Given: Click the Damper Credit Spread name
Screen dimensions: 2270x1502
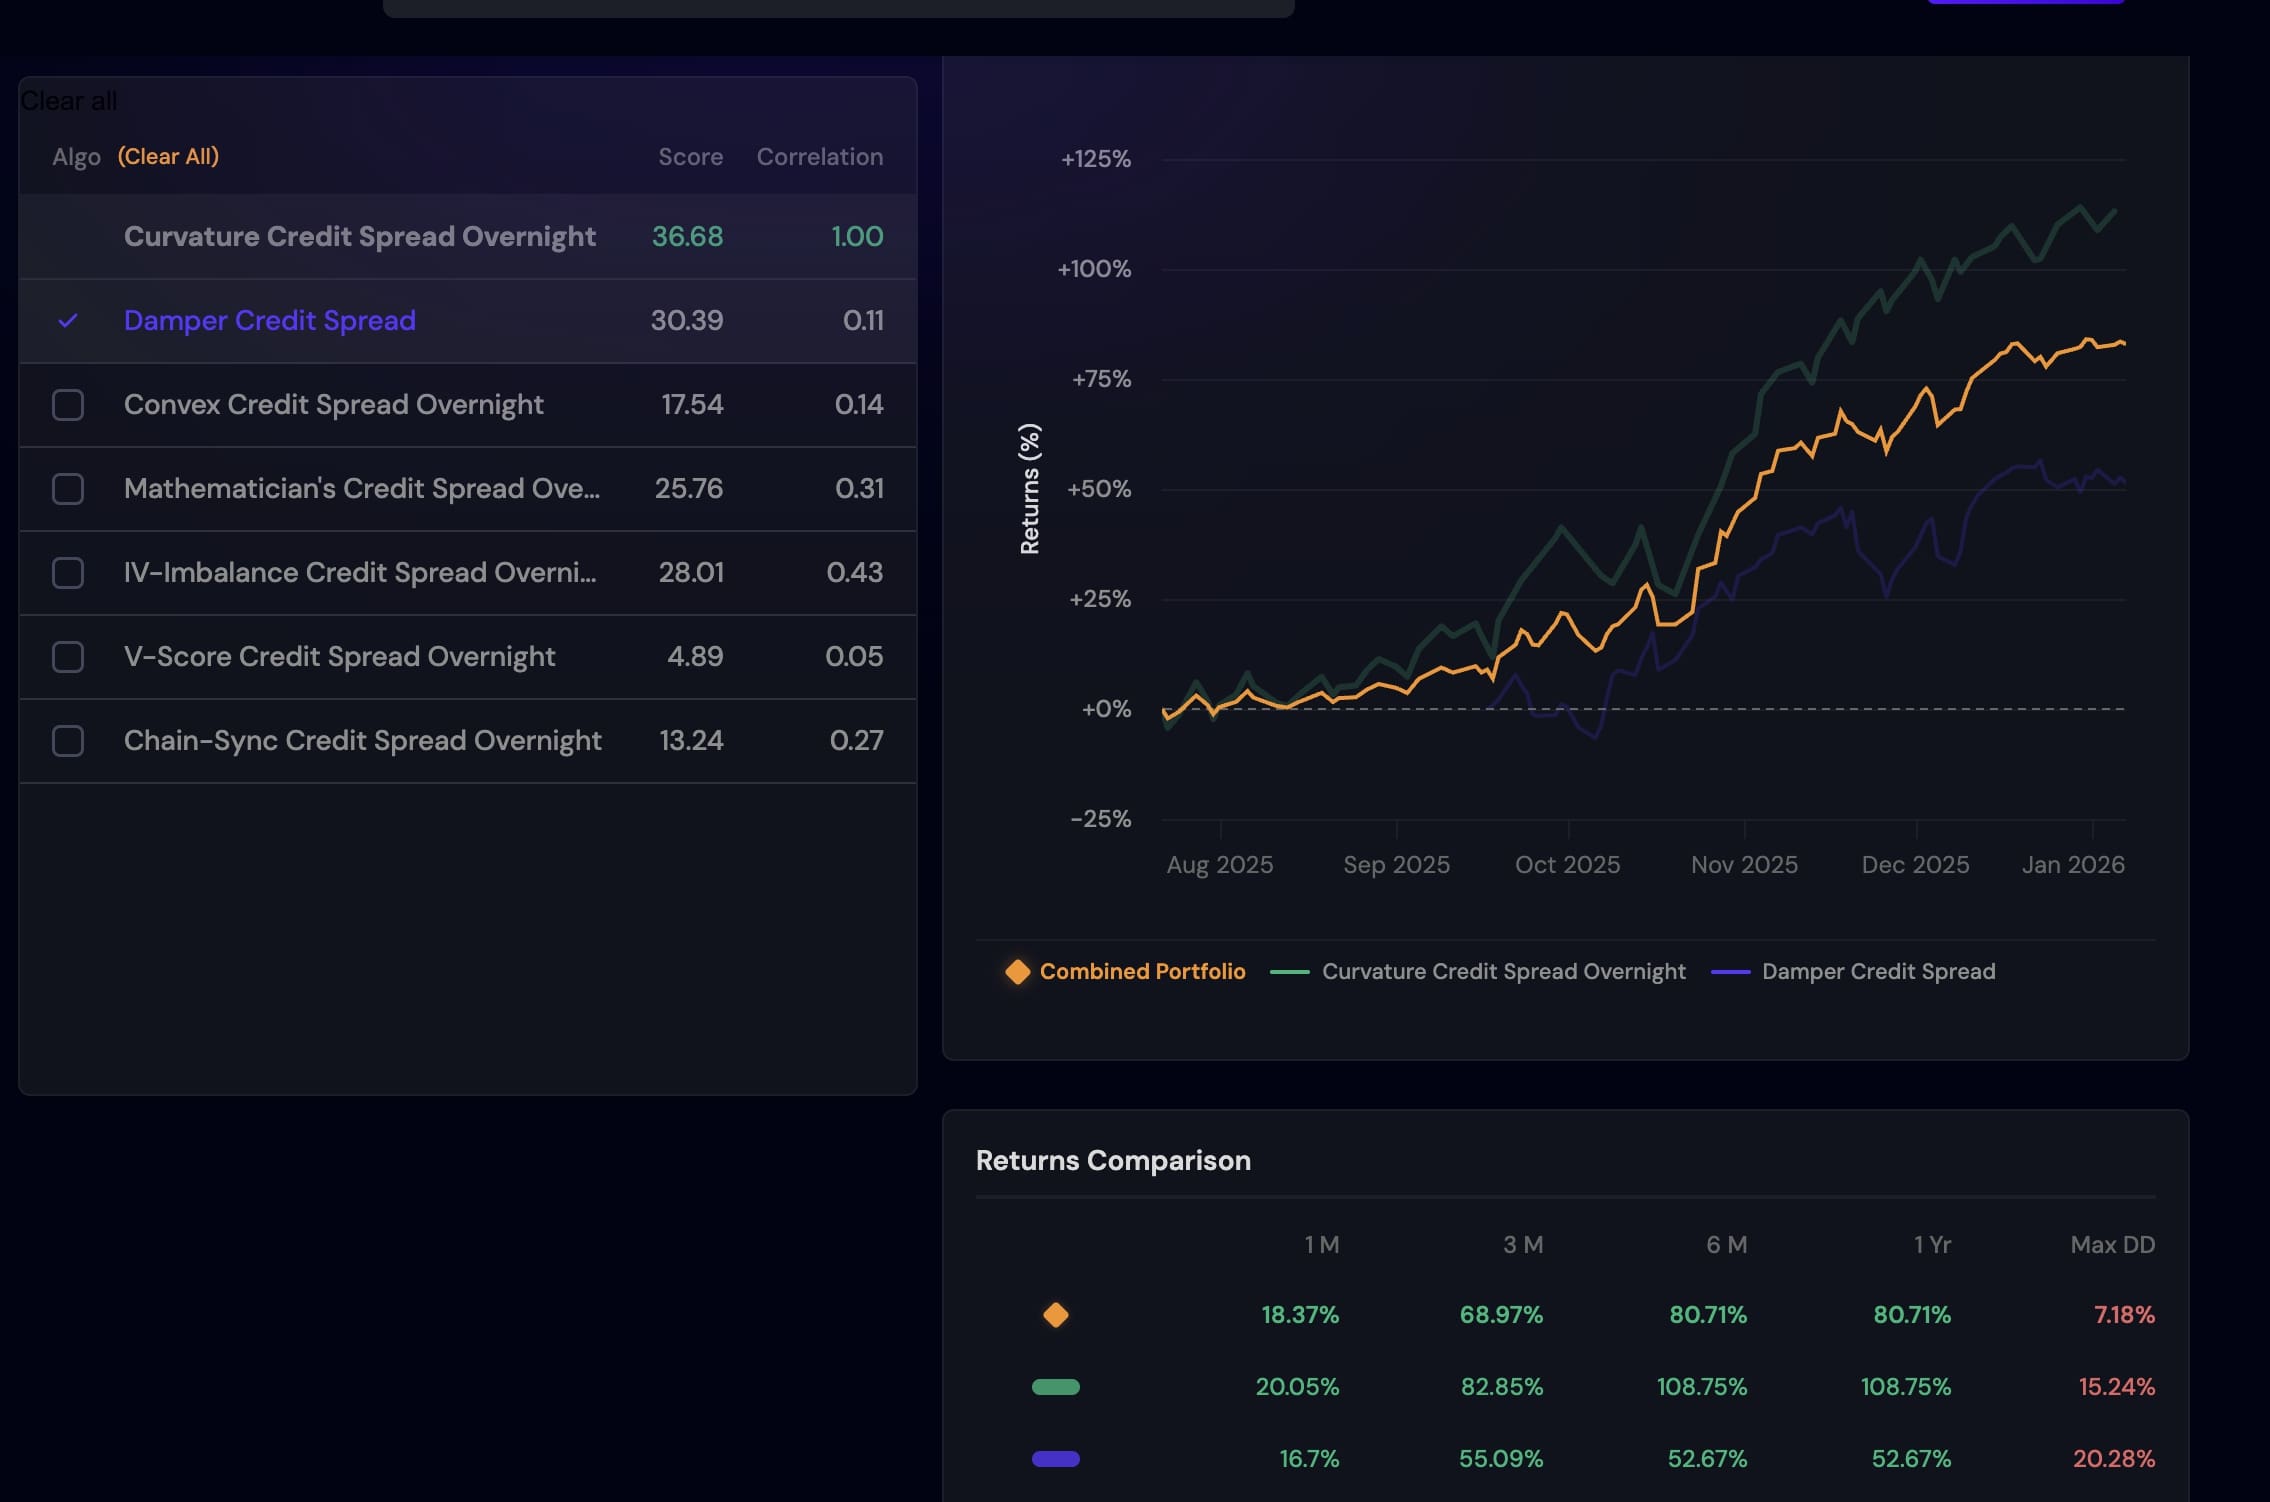Looking at the screenshot, I should tap(269, 321).
